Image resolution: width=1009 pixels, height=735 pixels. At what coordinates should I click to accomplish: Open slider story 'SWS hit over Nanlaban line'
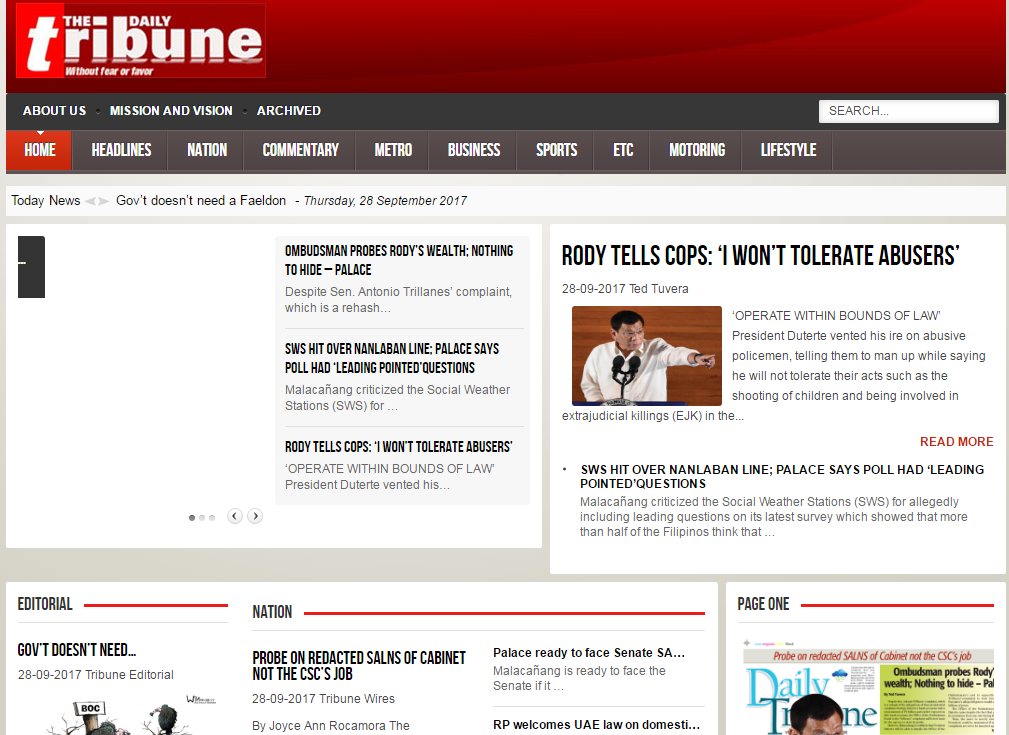click(x=392, y=358)
